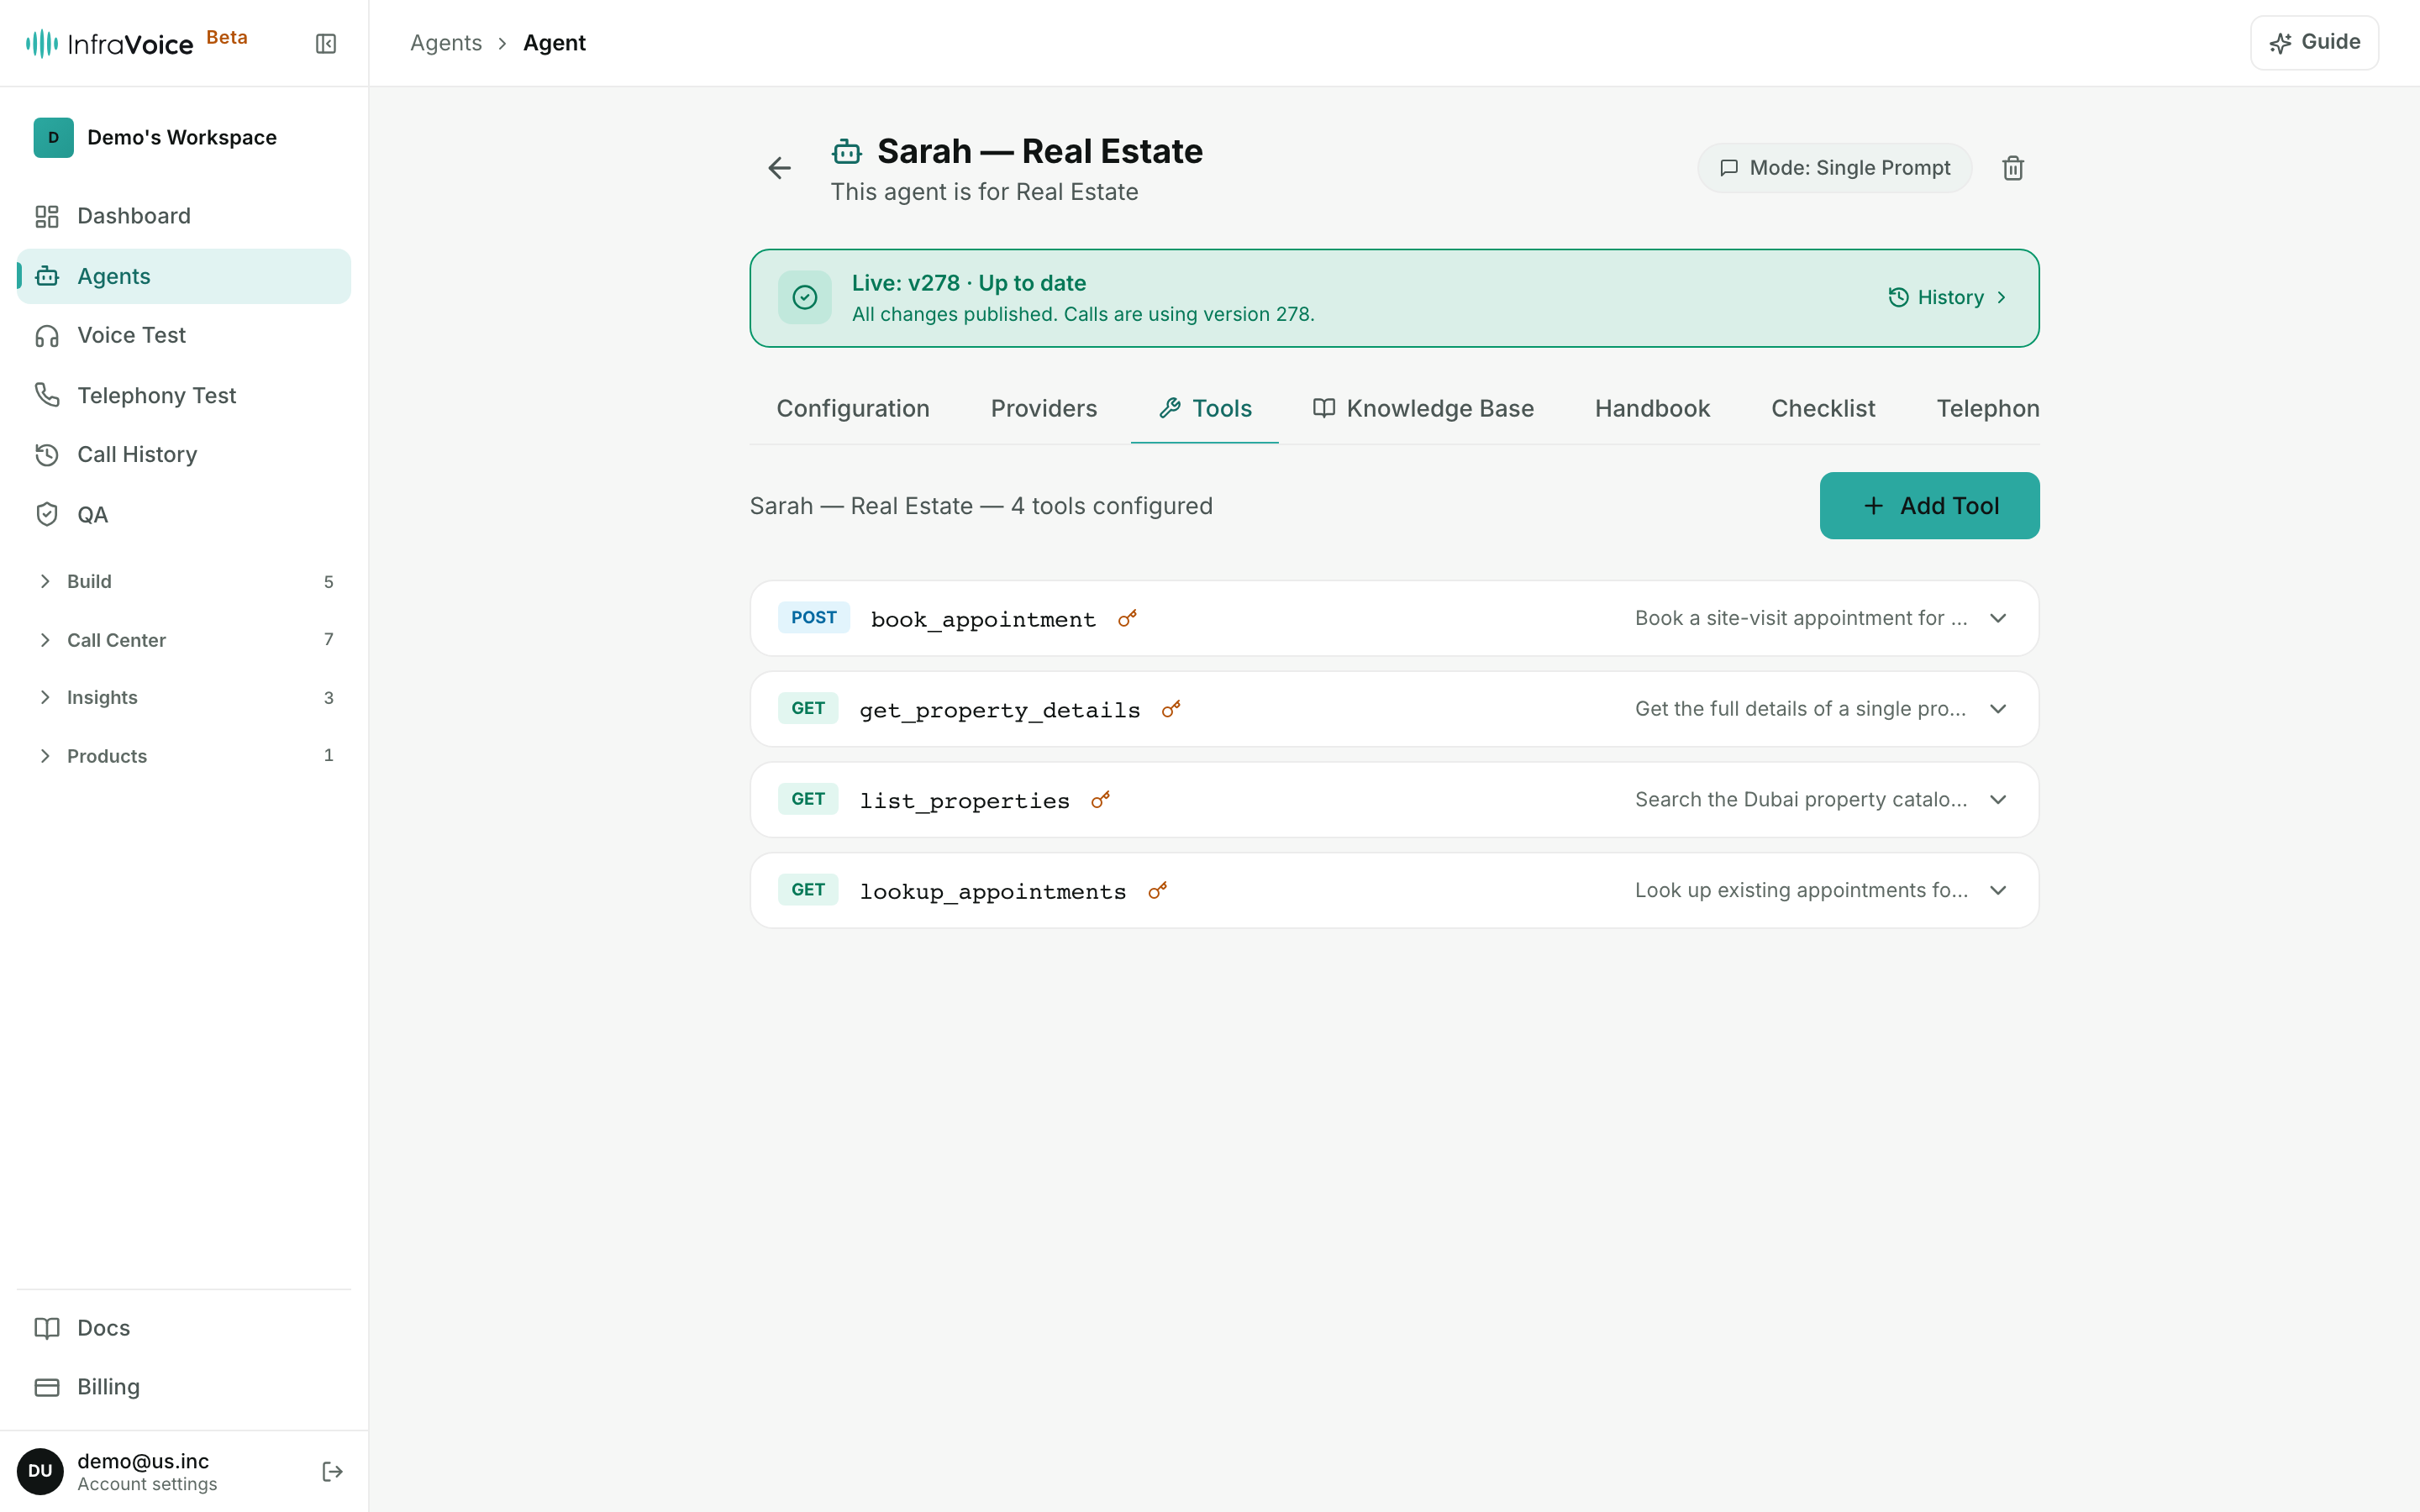
Task: Switch to Knowledge Base tab
Action: pos(1423,408)
